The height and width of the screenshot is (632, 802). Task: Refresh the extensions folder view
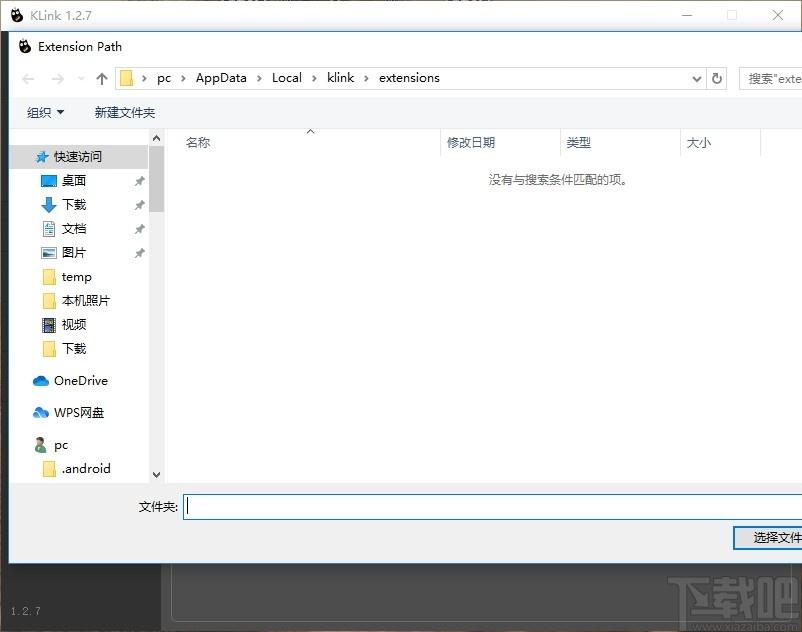tap(717, 79)
